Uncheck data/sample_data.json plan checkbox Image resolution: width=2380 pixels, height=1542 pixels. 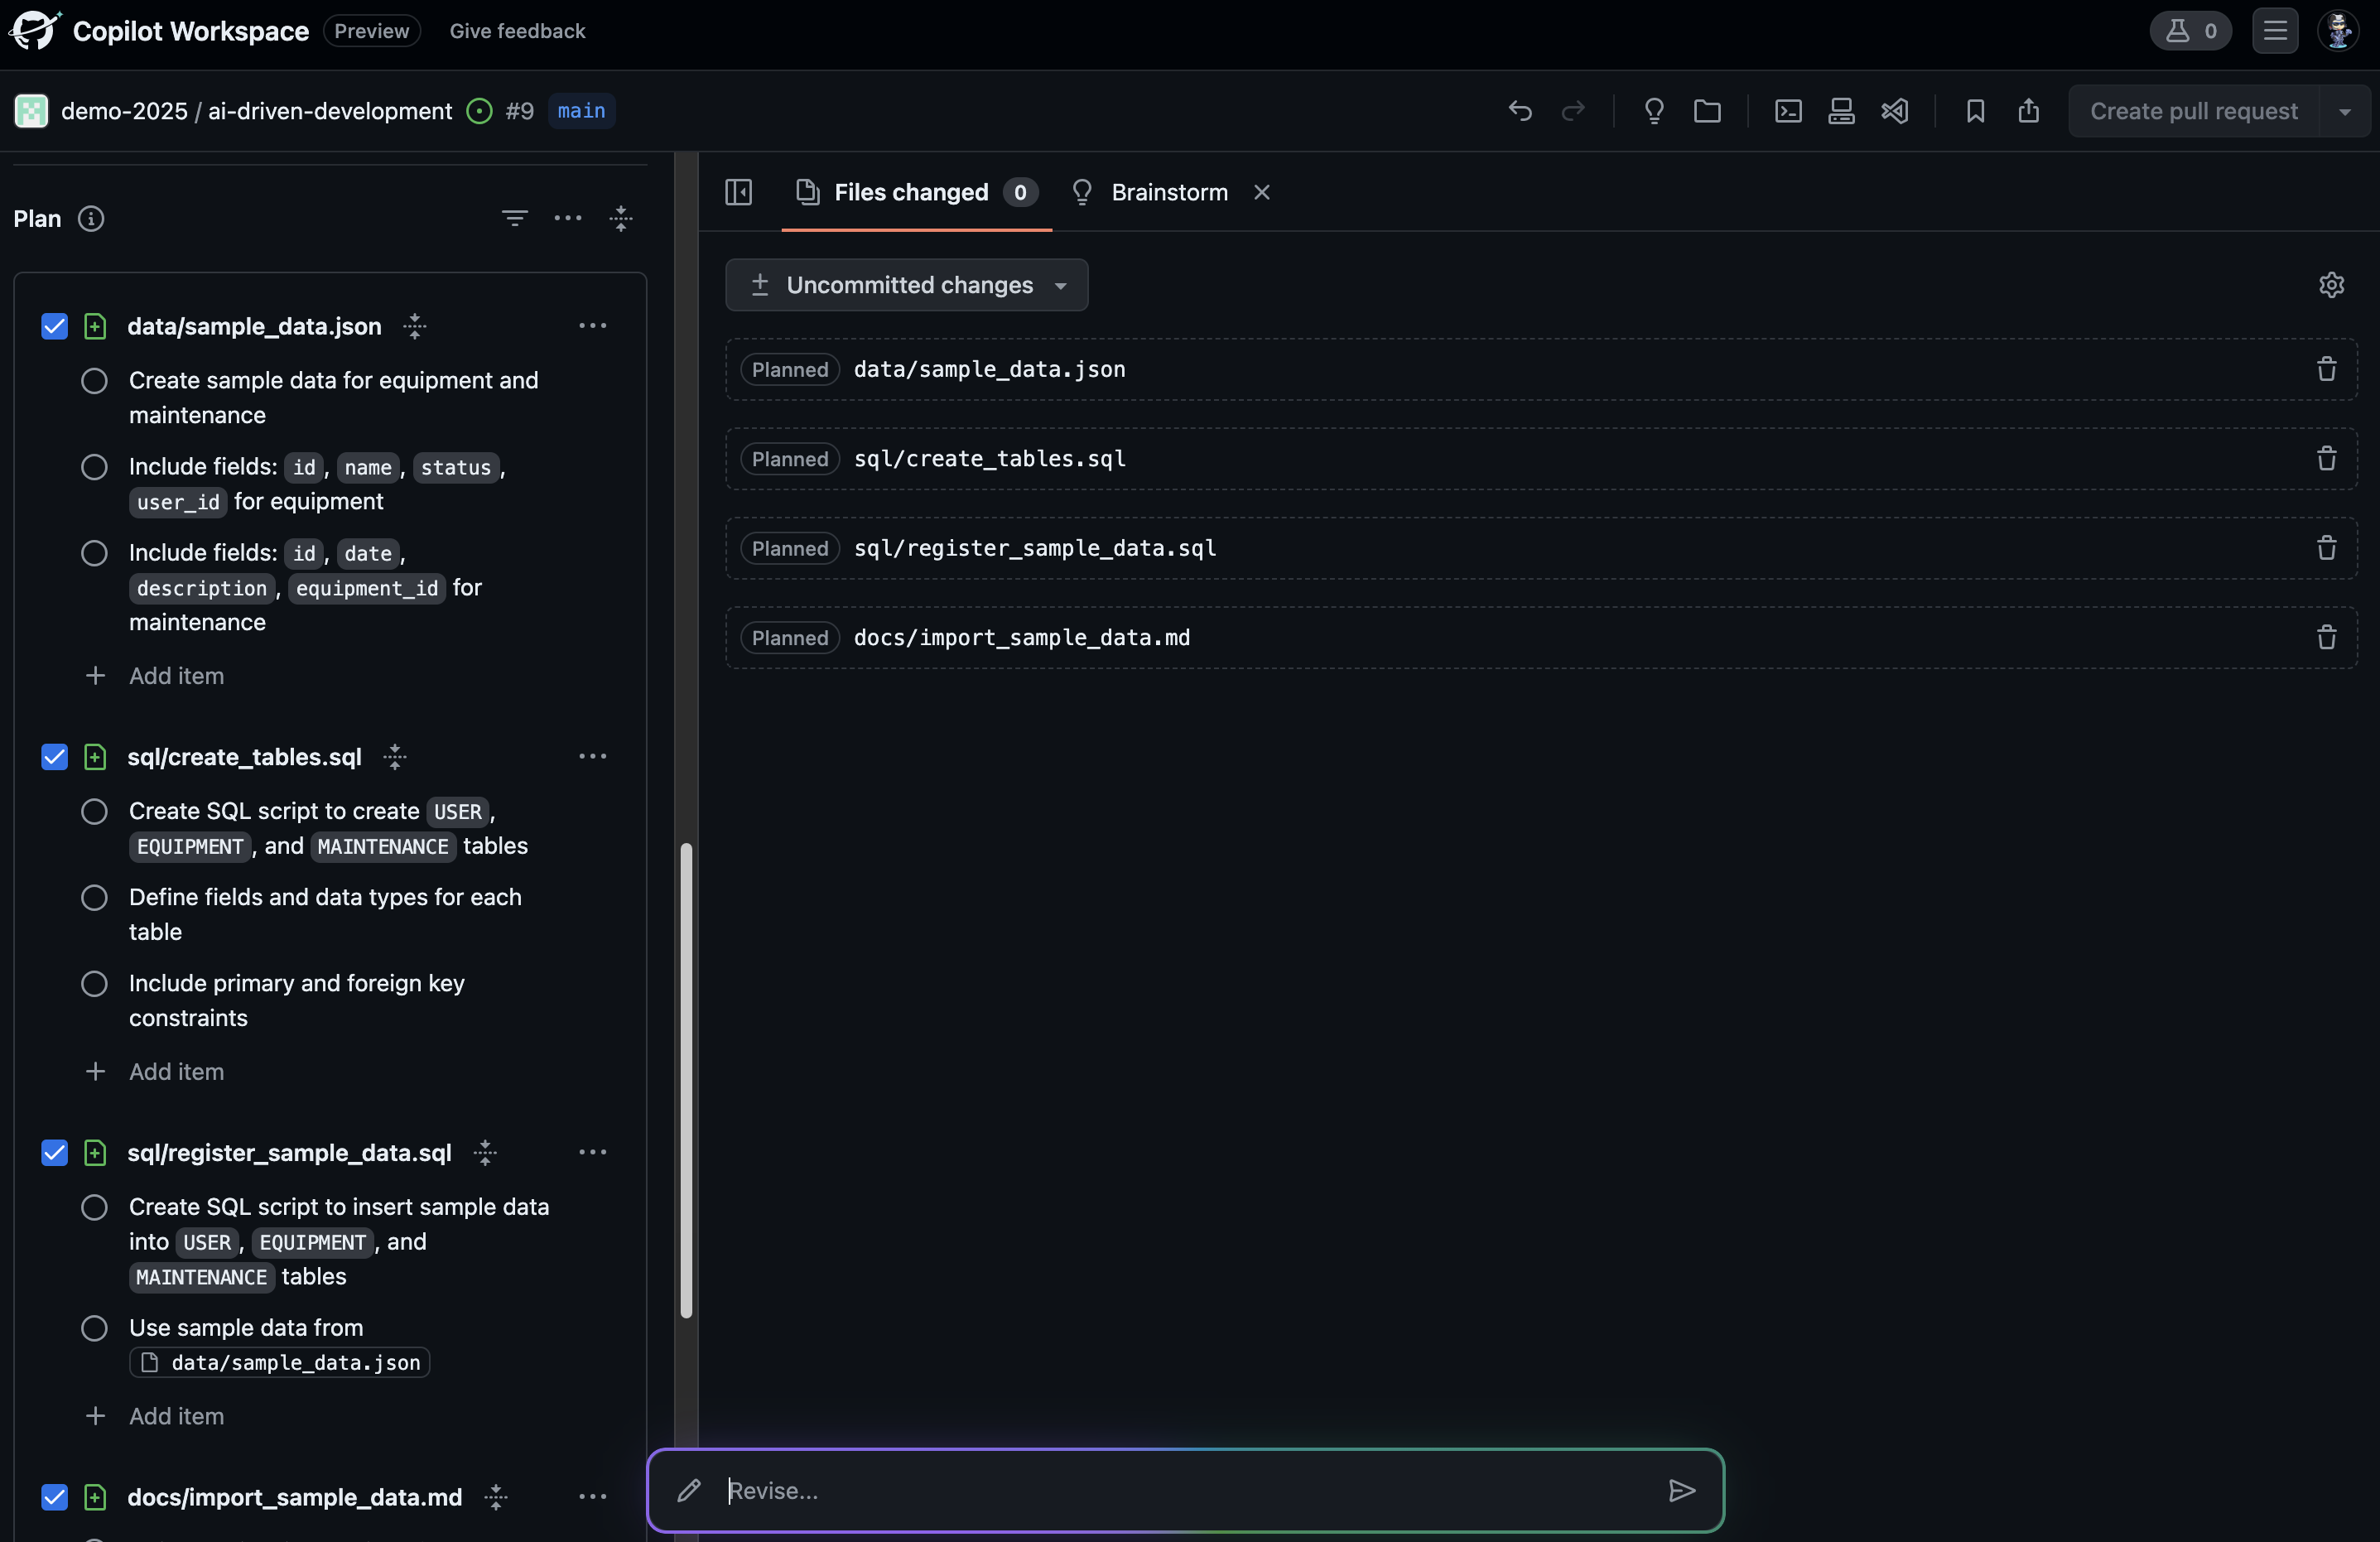pyautogui.click(x=54, y=327)
